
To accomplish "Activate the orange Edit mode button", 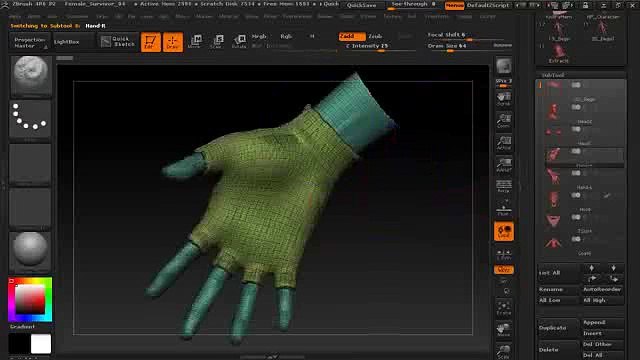I will pyautogui.click(x=151, y=42).
